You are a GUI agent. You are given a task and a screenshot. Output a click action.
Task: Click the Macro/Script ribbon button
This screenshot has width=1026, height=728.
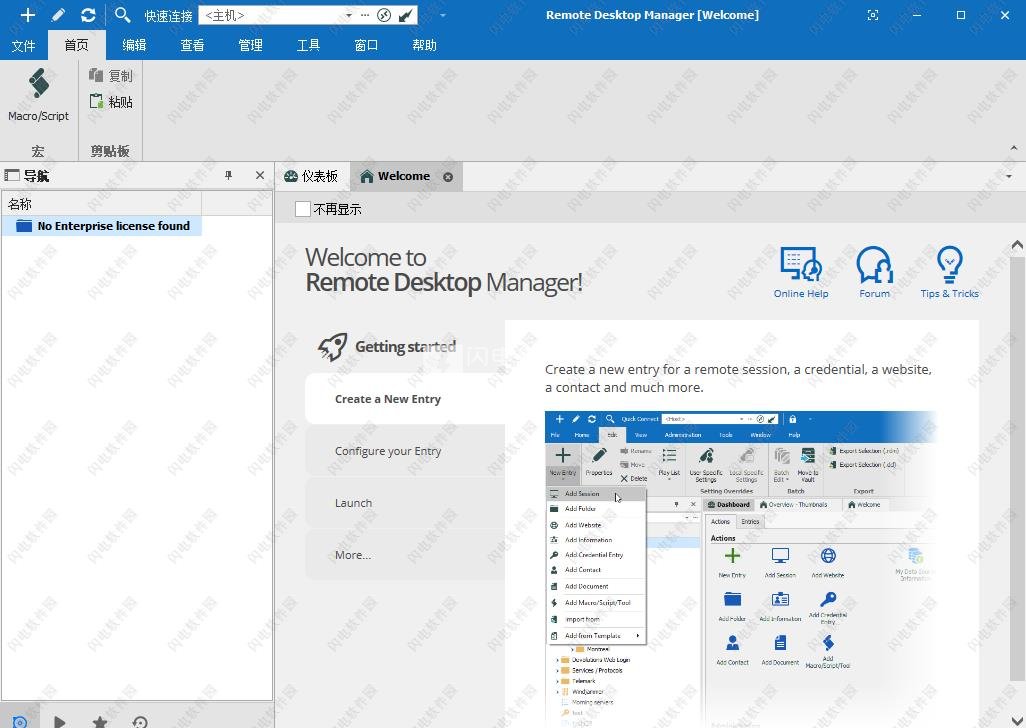point(39,95)
